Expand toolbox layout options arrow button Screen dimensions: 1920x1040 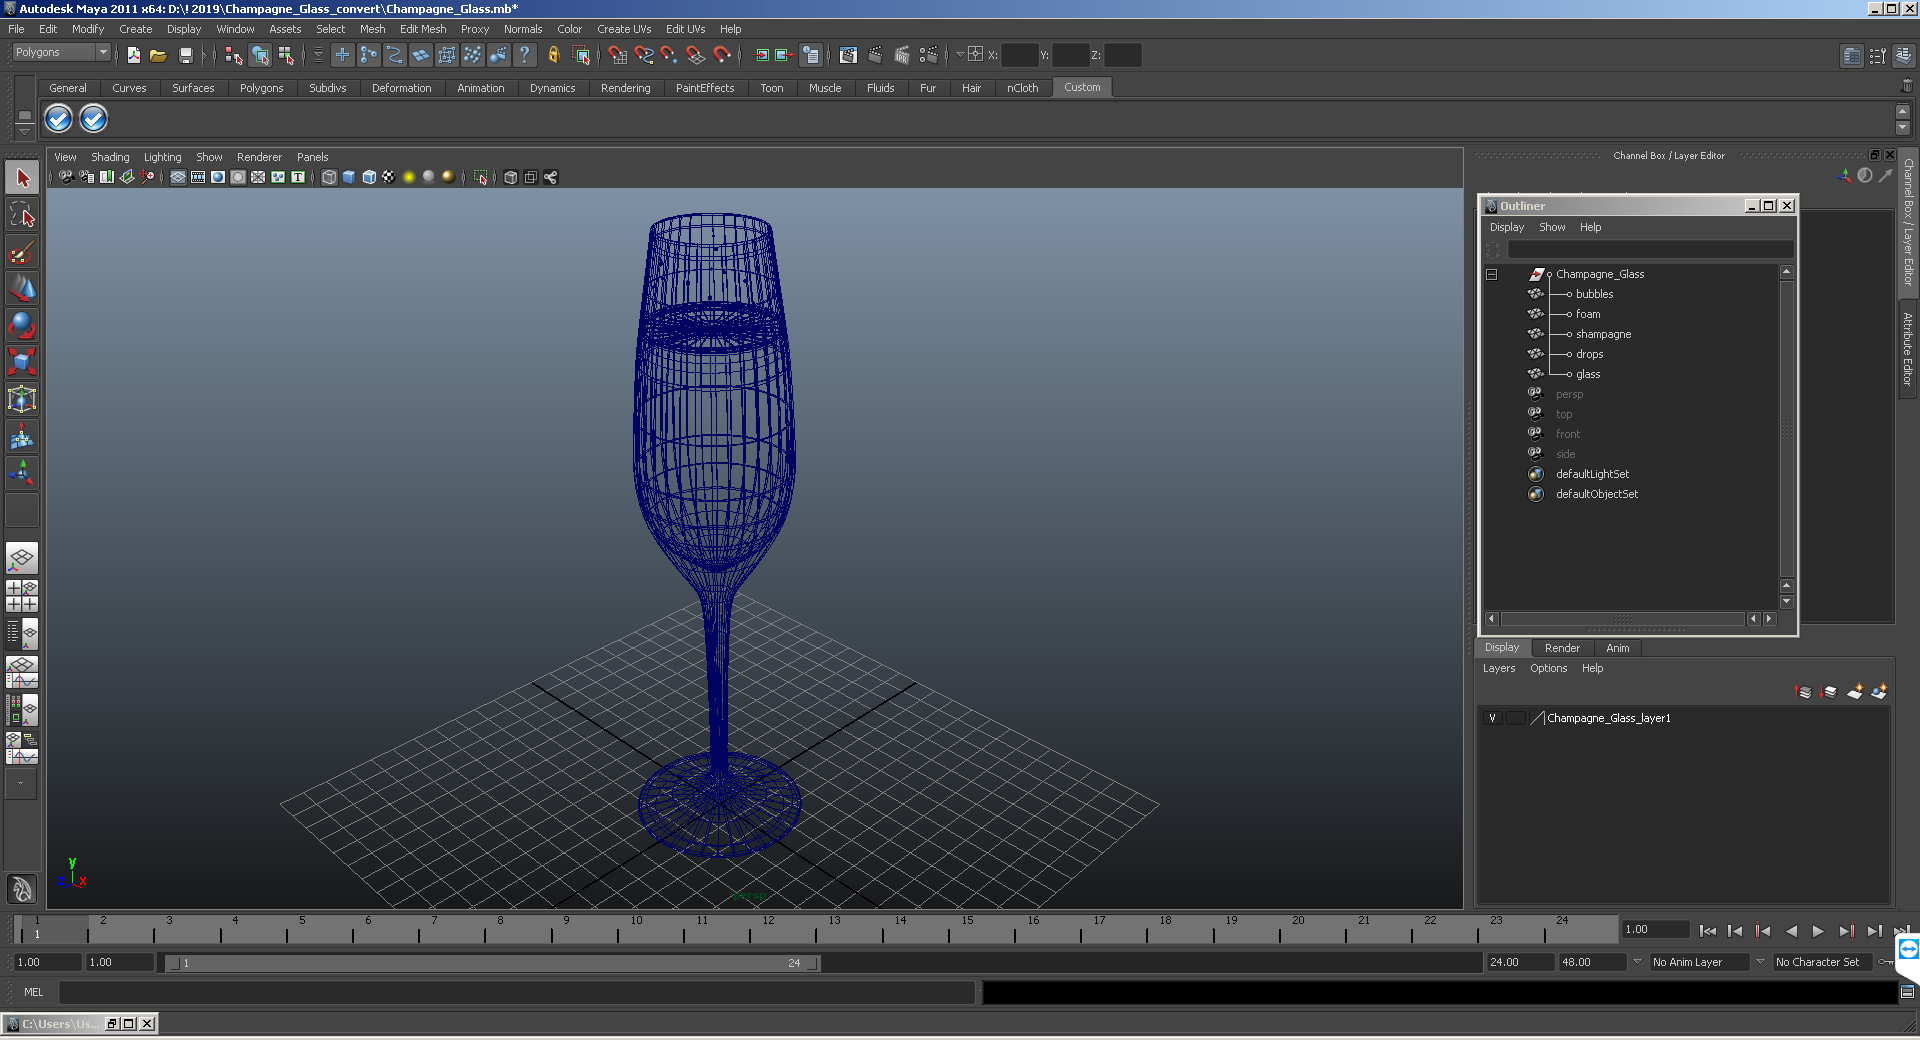20,784
